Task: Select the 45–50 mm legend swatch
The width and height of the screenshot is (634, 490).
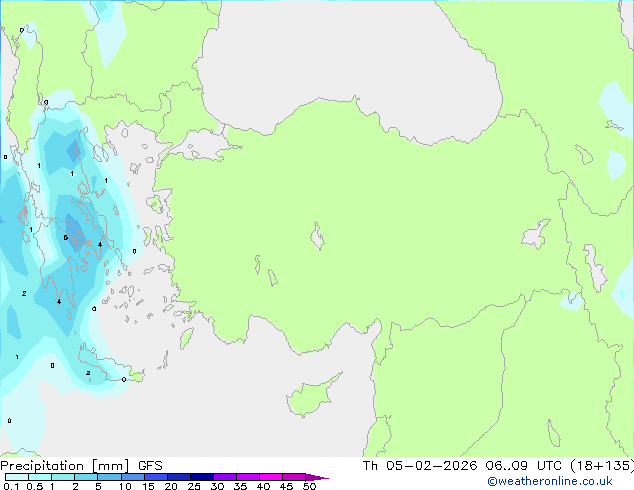Action: point(294,477)
